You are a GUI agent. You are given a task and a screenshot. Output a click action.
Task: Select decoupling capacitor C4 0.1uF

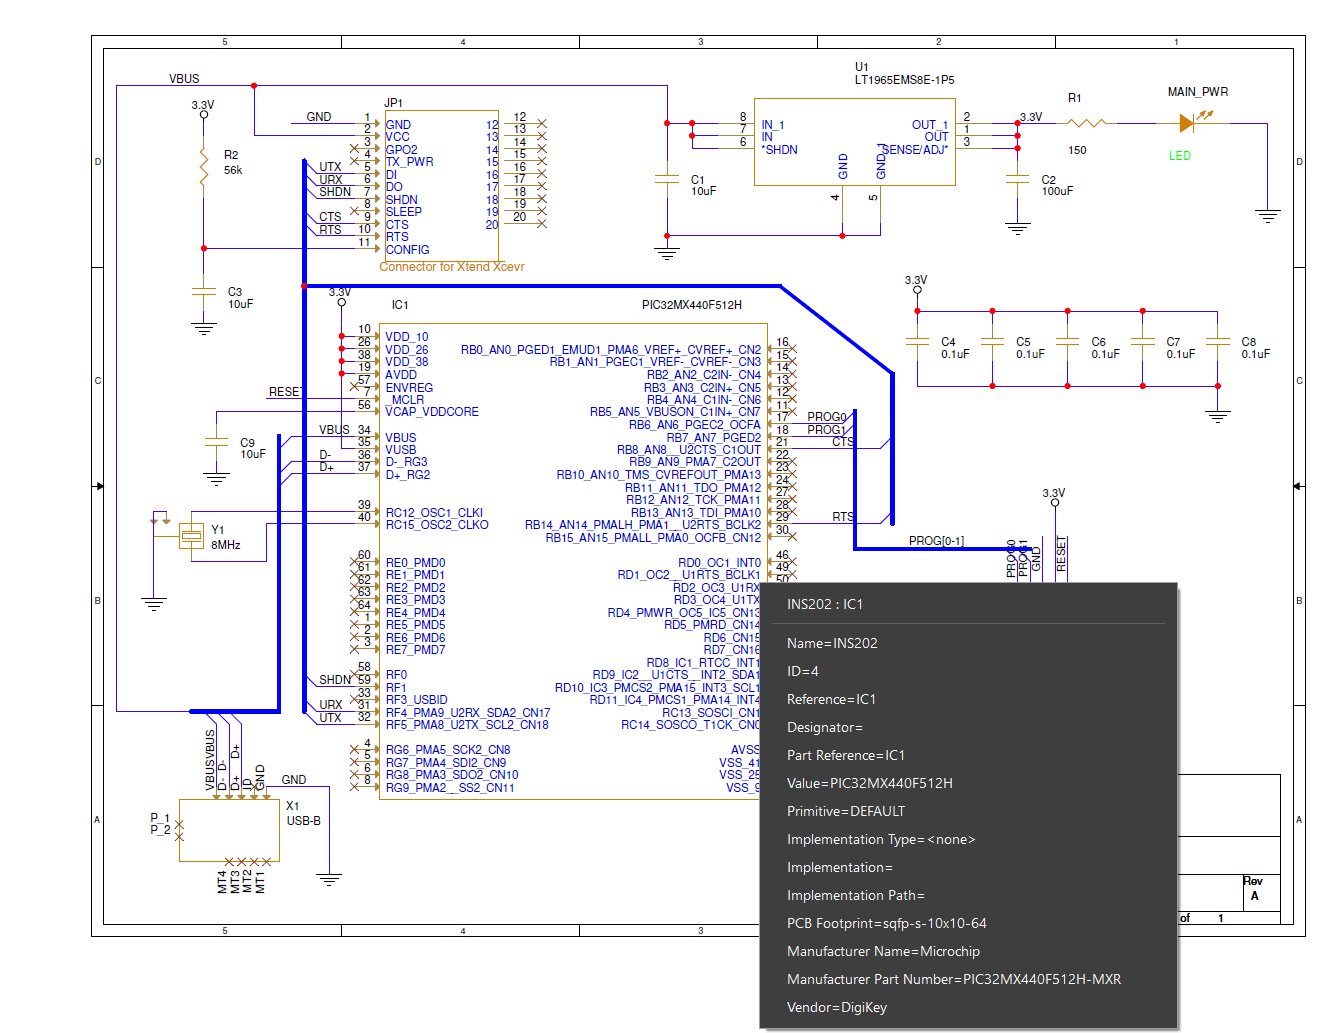click(915, 340)
